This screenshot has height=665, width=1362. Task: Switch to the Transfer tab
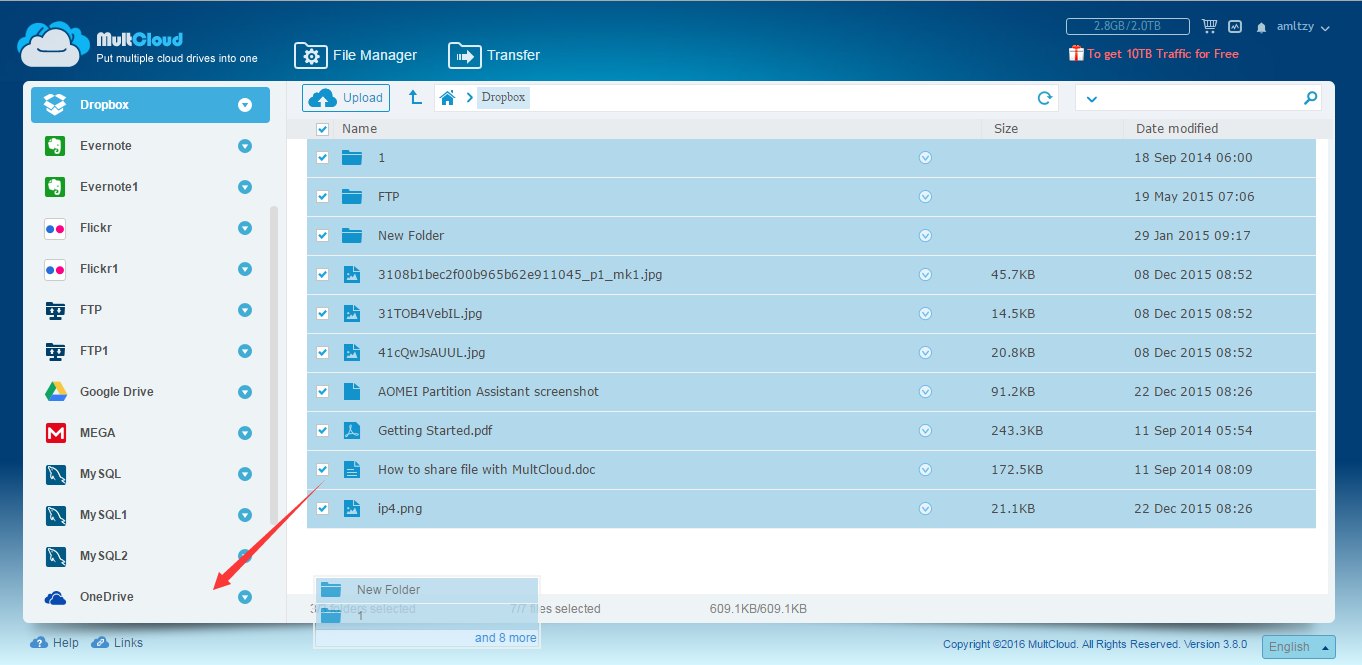coord(494,56)
